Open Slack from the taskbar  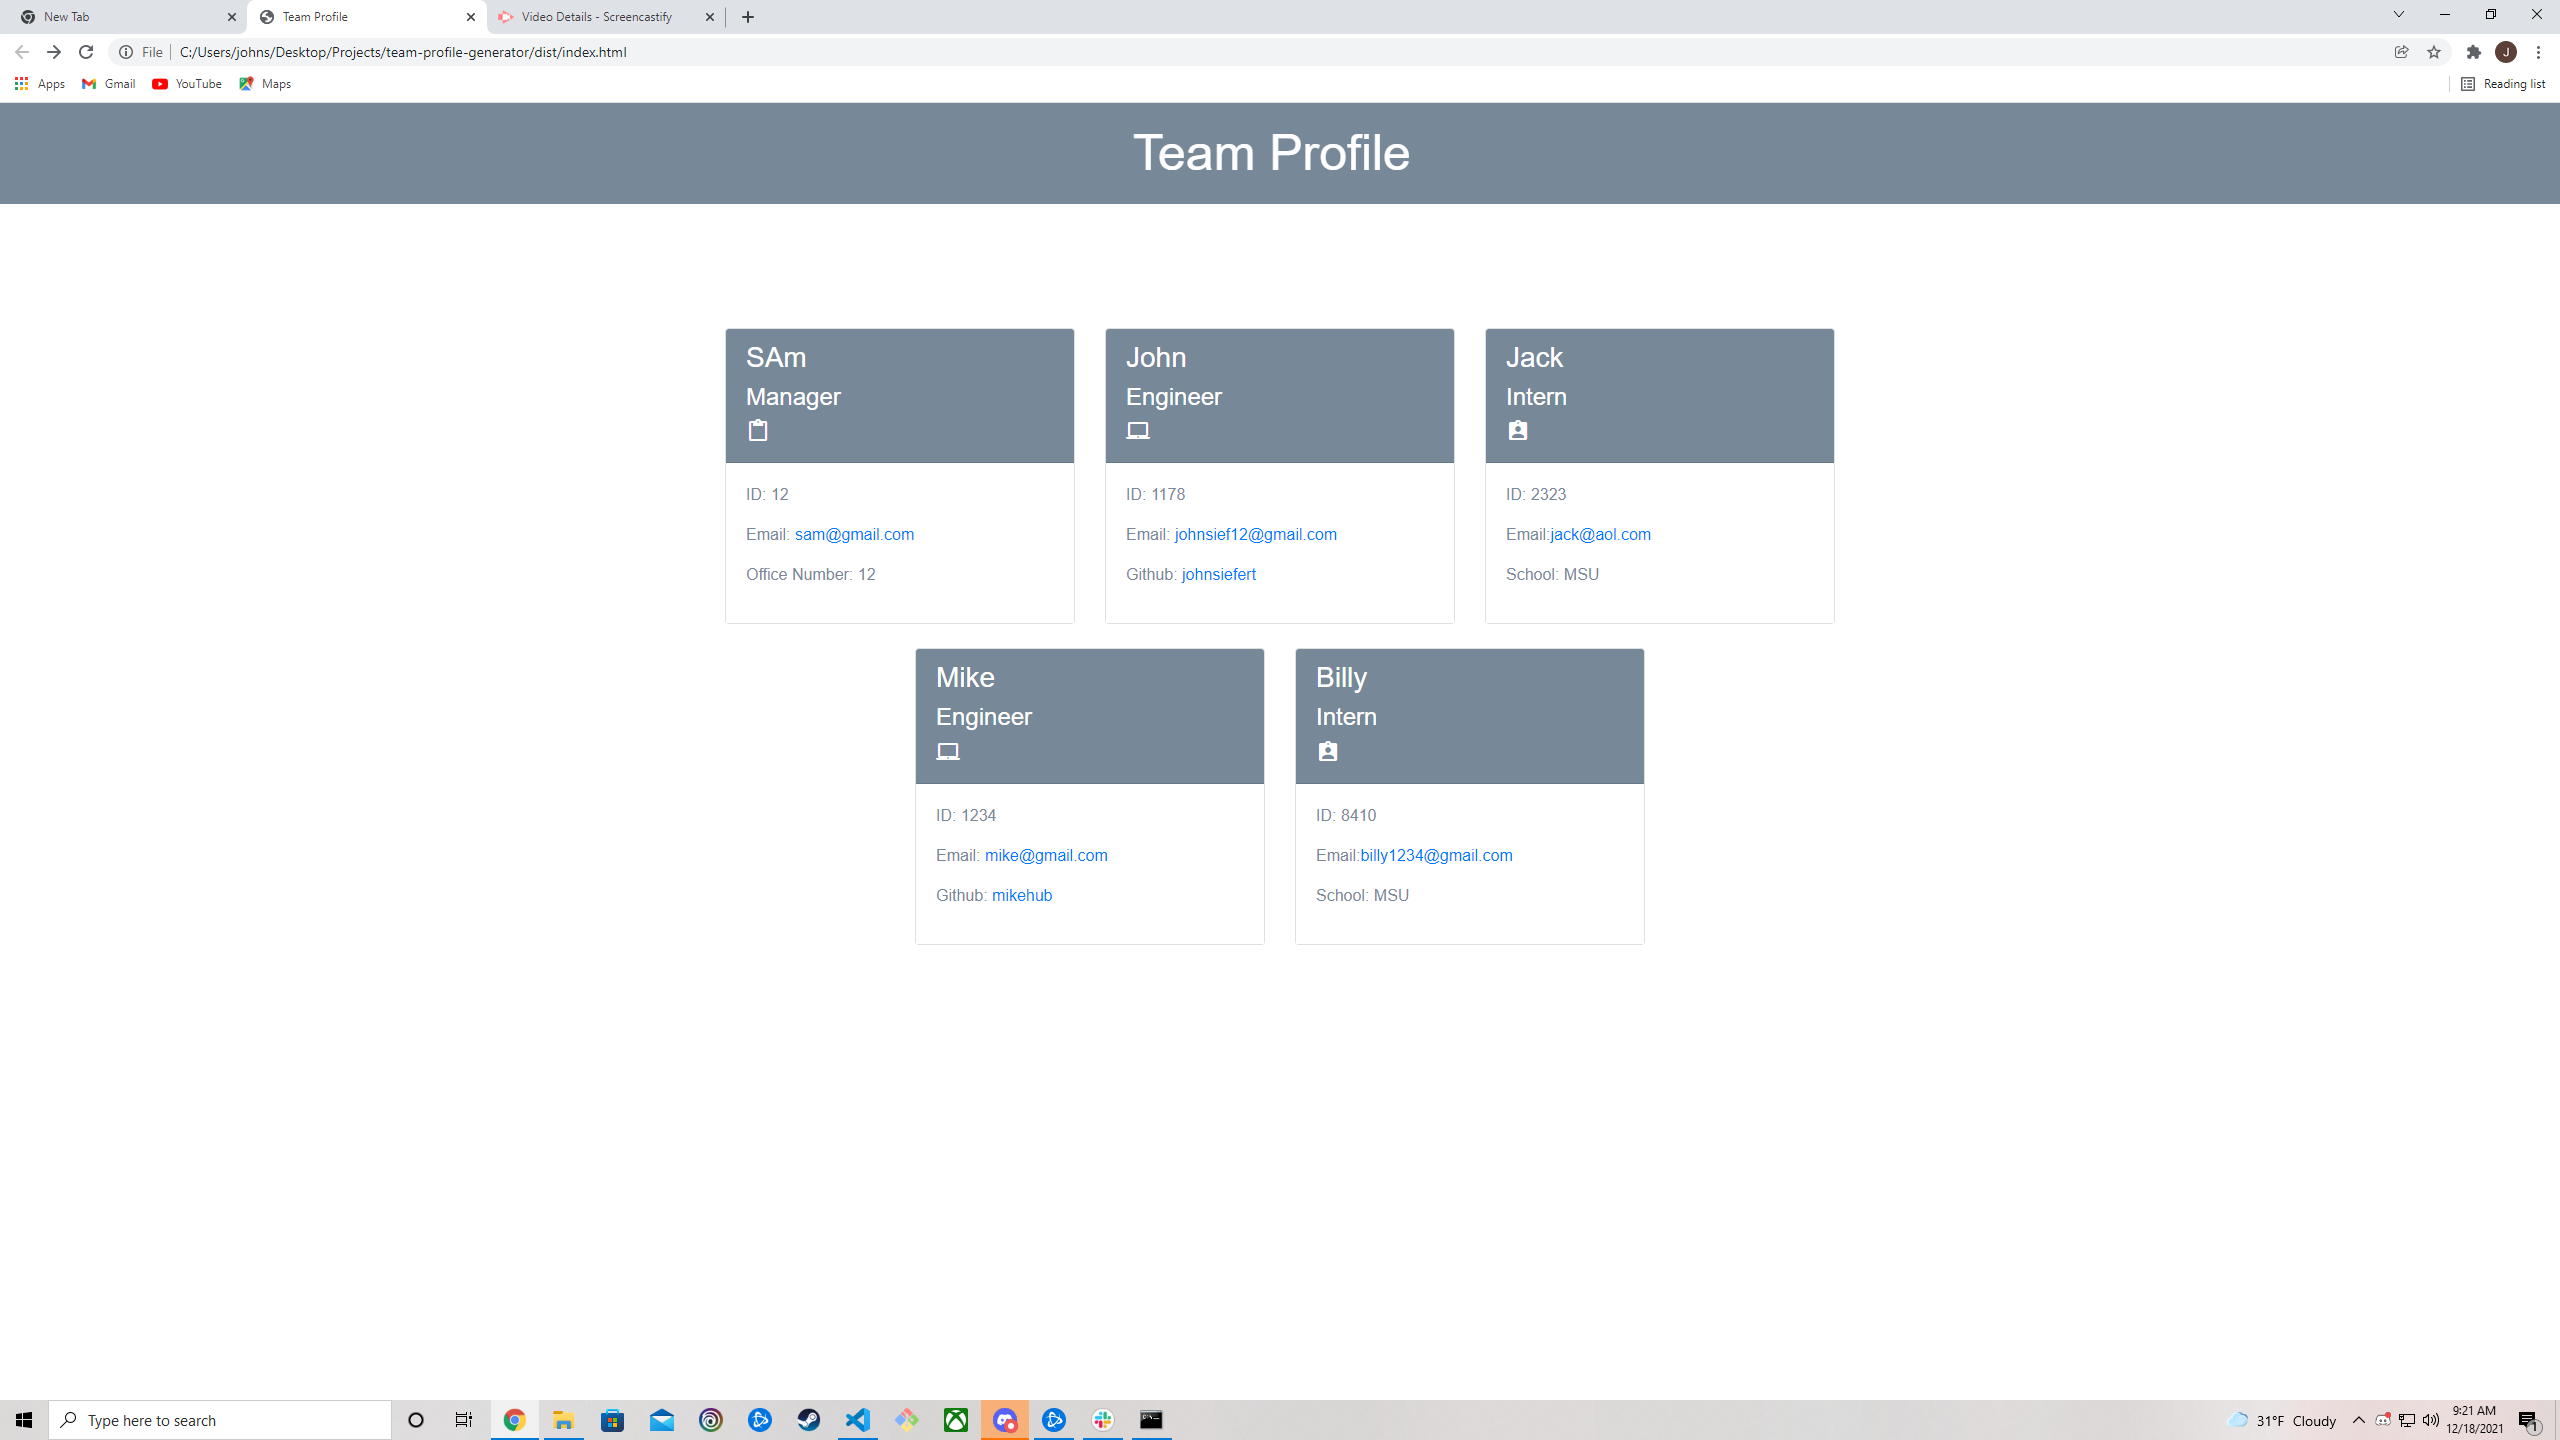(x=1102, y=1419)
